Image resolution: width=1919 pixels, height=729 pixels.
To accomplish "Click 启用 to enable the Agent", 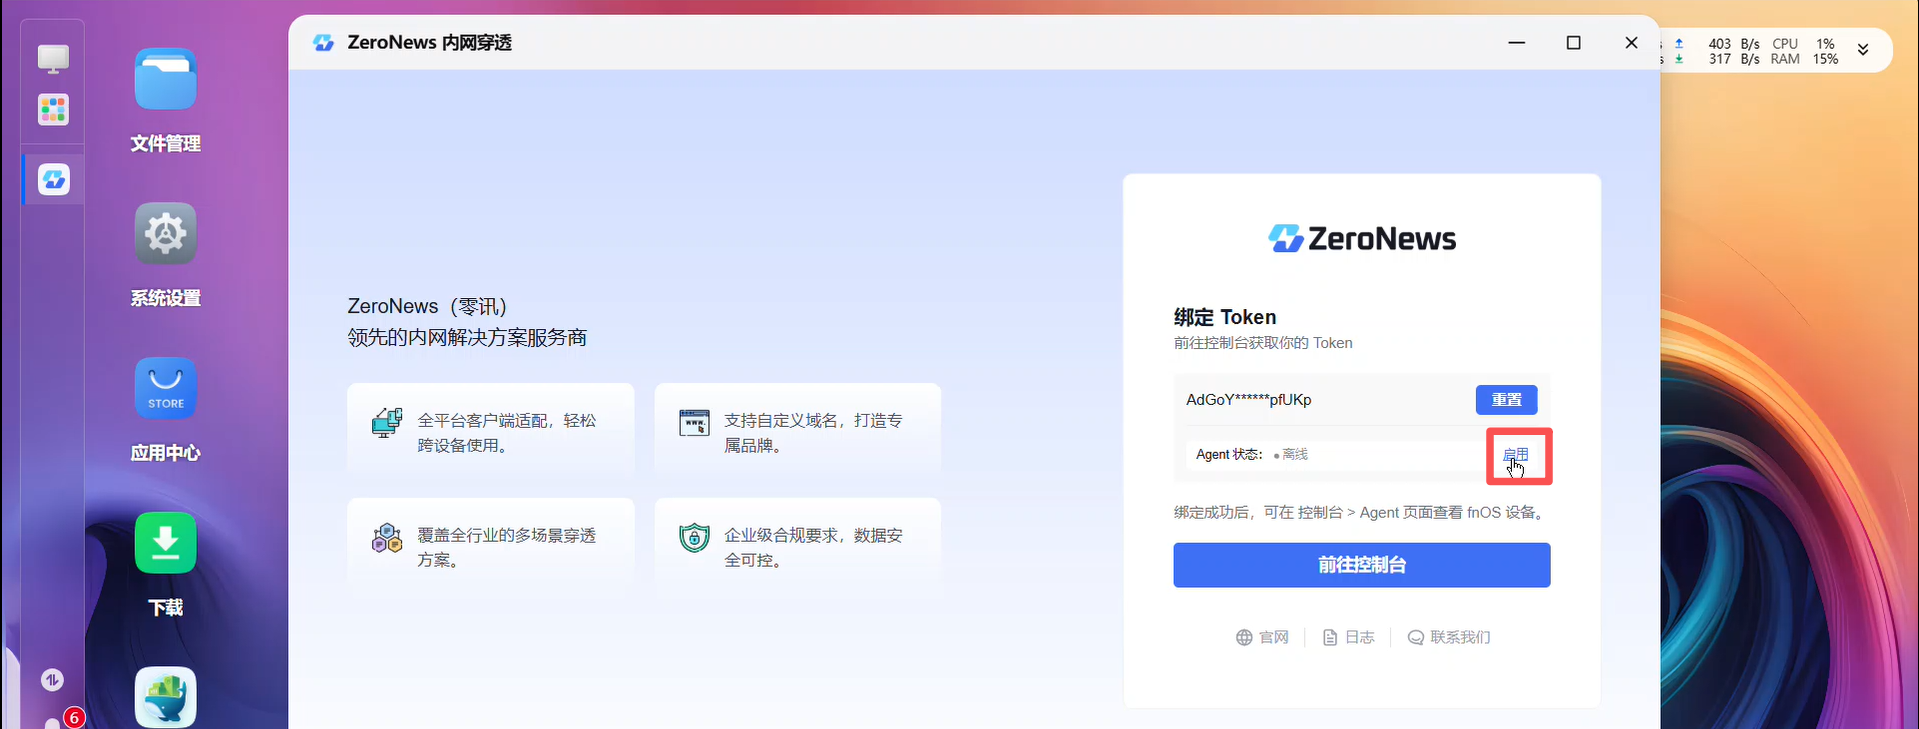I will coord(1516,455).
